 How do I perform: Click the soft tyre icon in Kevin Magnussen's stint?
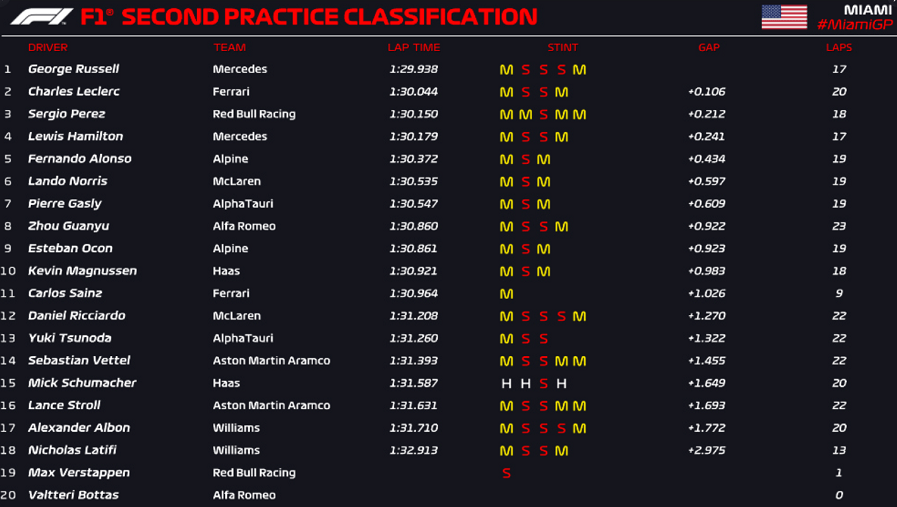coord(525,271)
